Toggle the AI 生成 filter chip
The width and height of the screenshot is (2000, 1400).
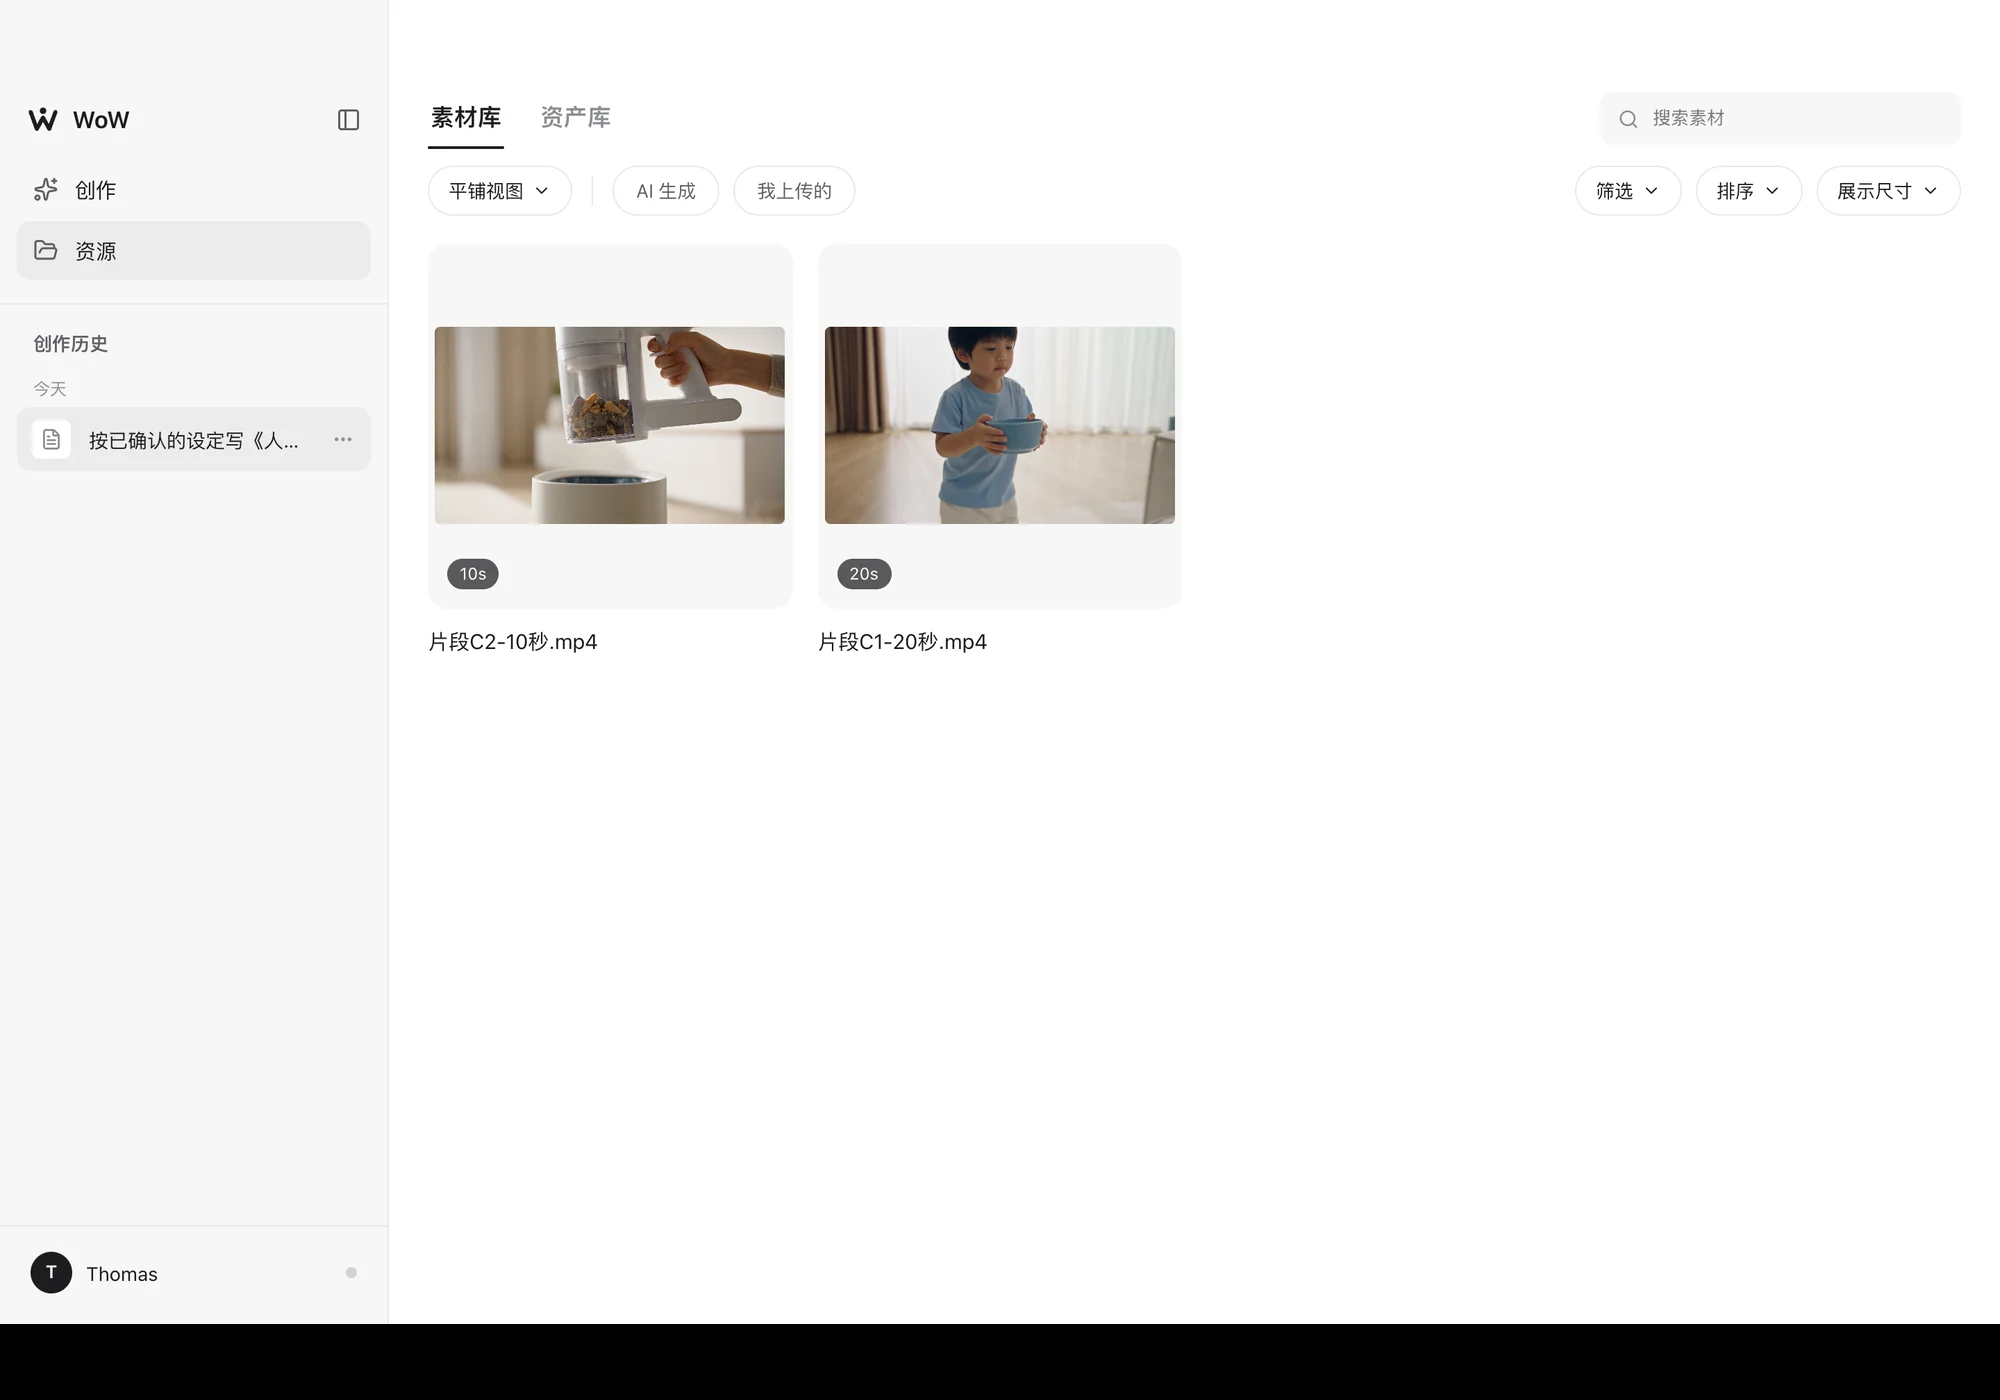click(x=666, y=191)
